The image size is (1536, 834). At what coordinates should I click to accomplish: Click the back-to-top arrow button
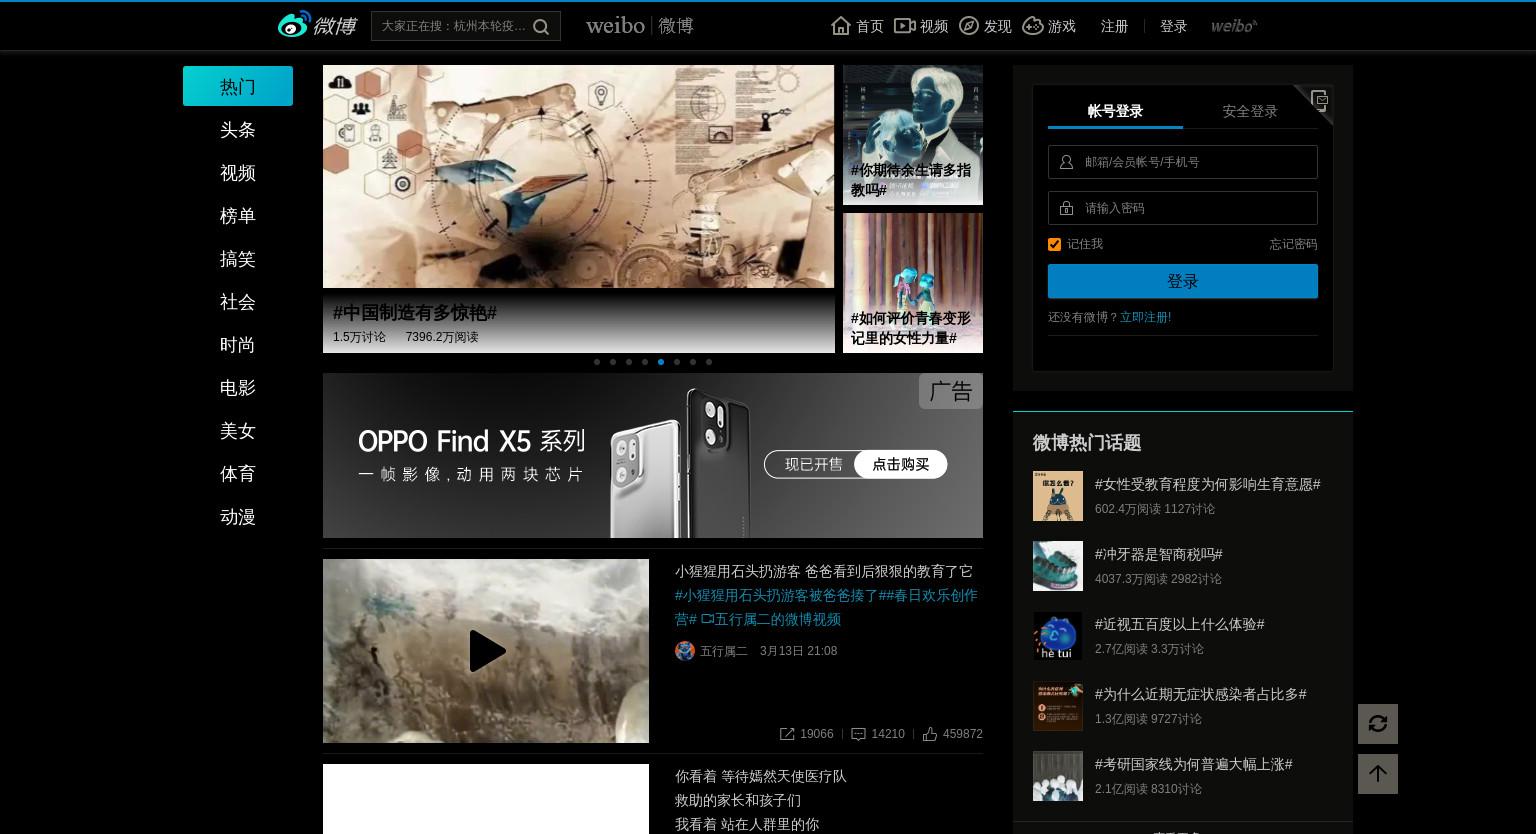coord(1378,774)
